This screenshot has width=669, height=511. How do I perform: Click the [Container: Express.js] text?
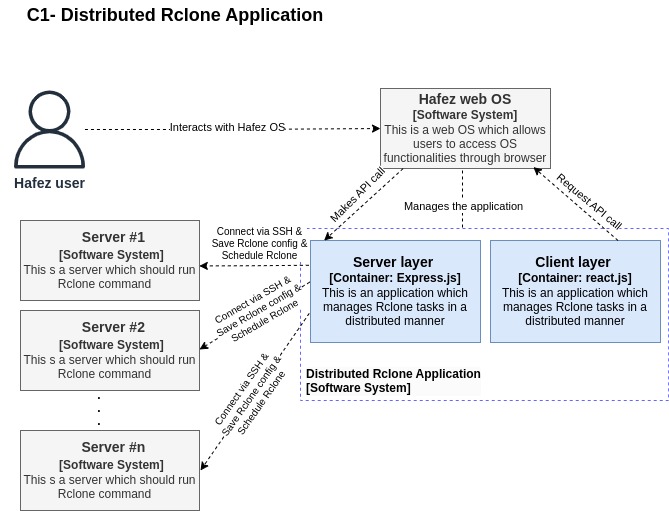[395, 278]
